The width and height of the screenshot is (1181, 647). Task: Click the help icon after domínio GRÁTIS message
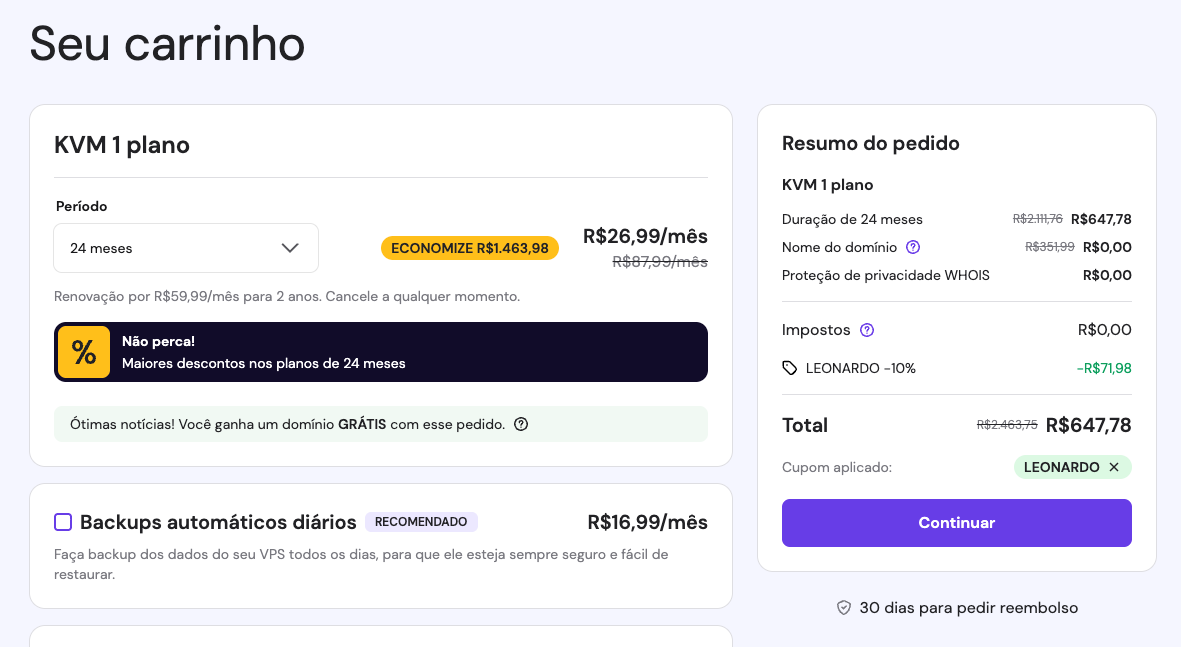click(520, 424)
